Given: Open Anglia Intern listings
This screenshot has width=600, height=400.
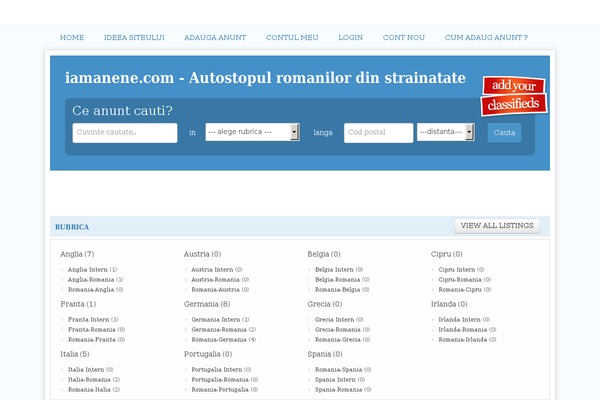Looking at the screenshot, I should (92, 269).
